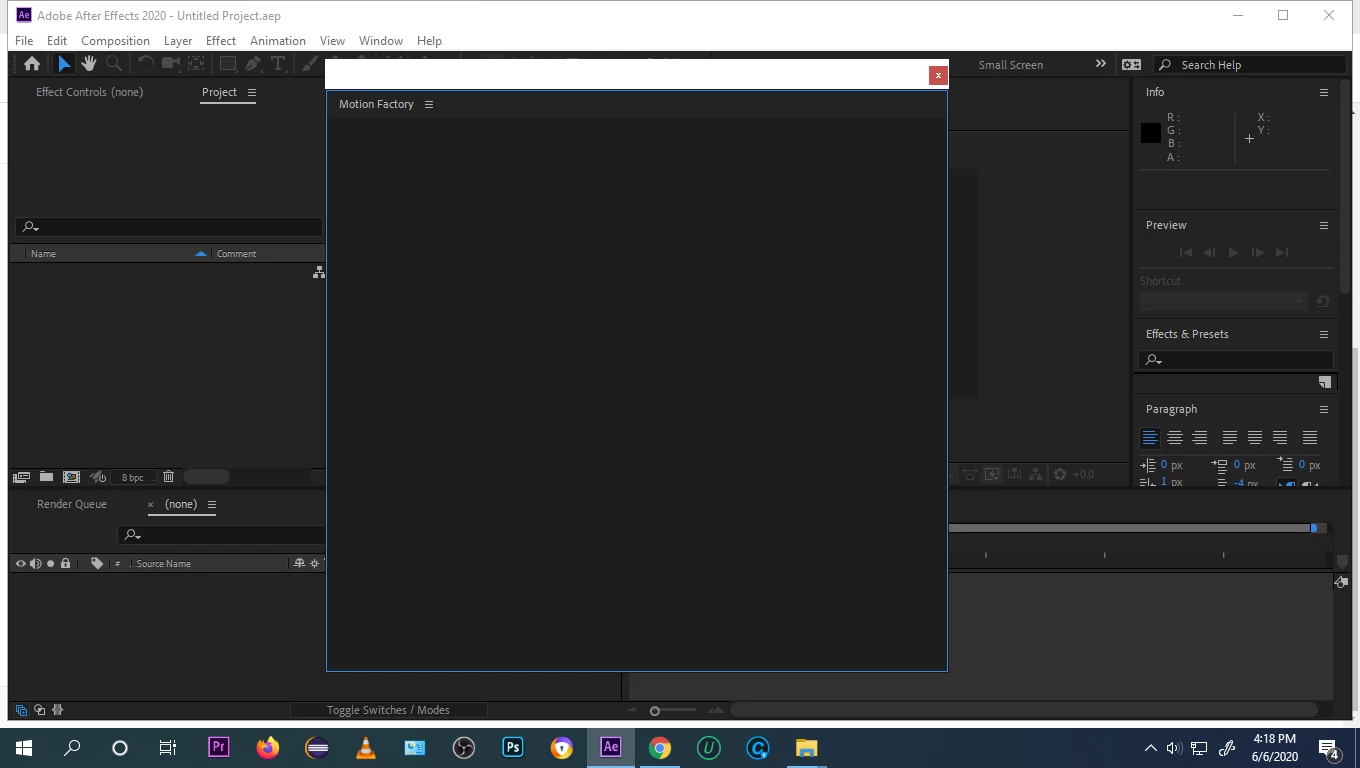
Task: Open the Animation menu
Action: click(278, 41)
